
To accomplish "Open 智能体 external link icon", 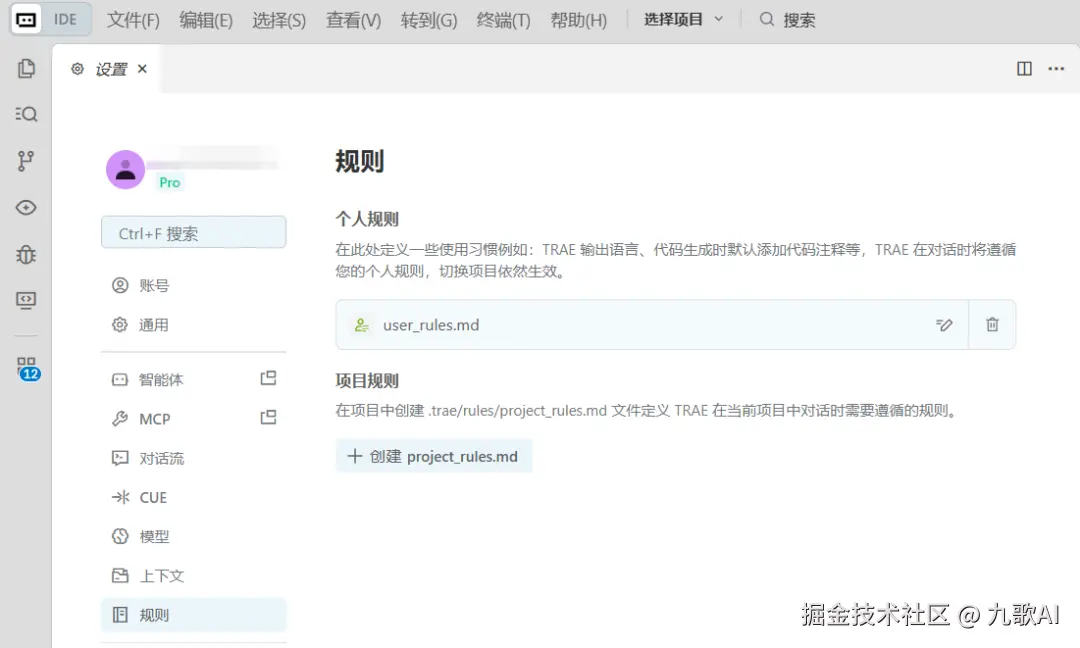I will click(x=268, y=379).
